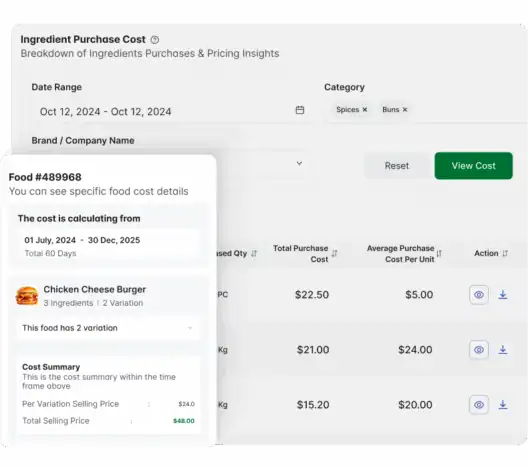
Task: Click help icon beside Ingredient Purchase Cost
Action: coord(155,40)
